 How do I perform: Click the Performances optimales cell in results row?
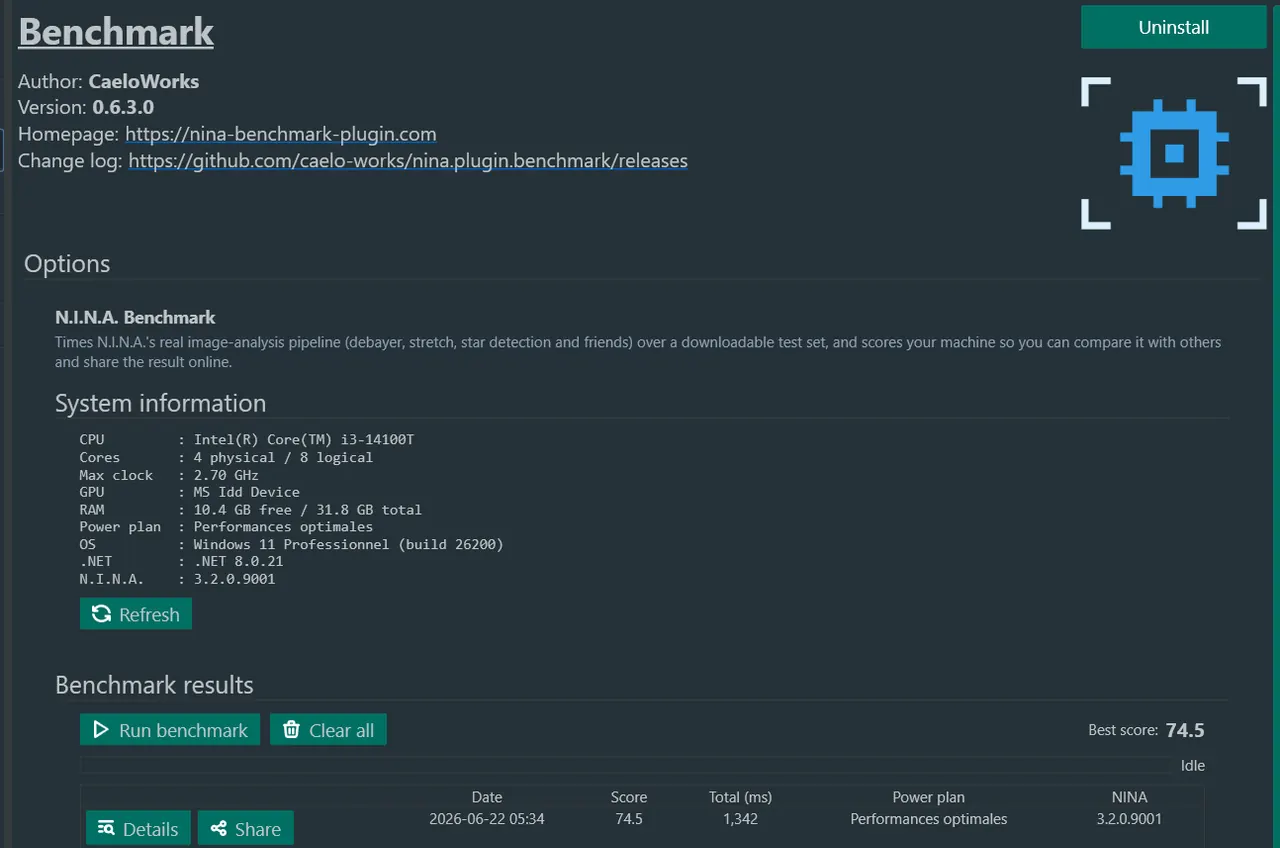929,819
